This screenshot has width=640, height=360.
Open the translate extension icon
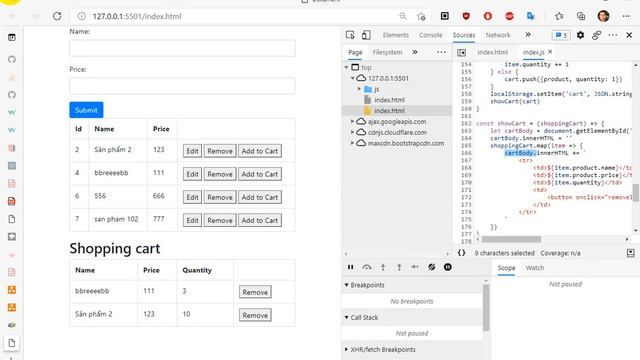click(531, 16)
